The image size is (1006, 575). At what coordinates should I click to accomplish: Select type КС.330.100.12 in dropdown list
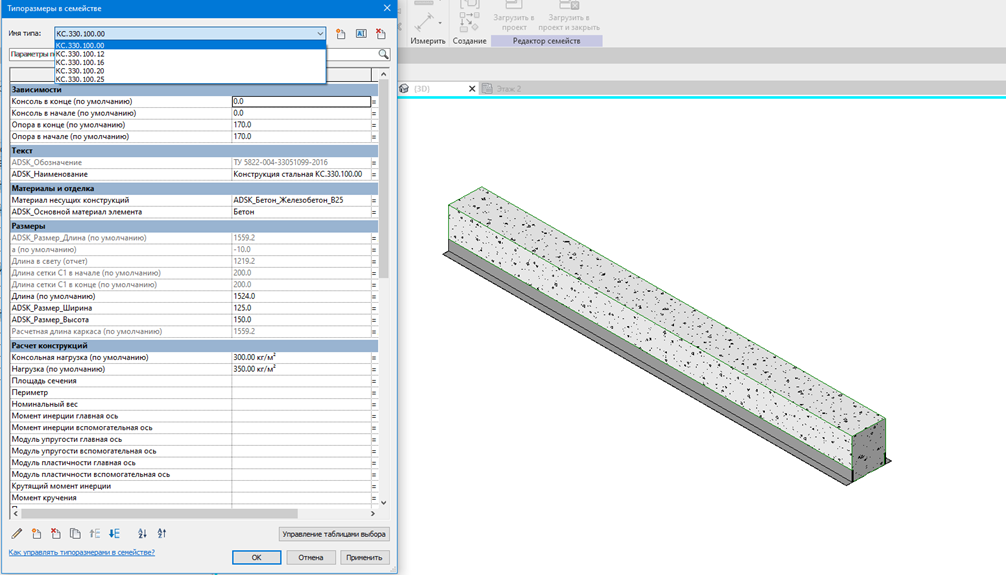(190, 54)
